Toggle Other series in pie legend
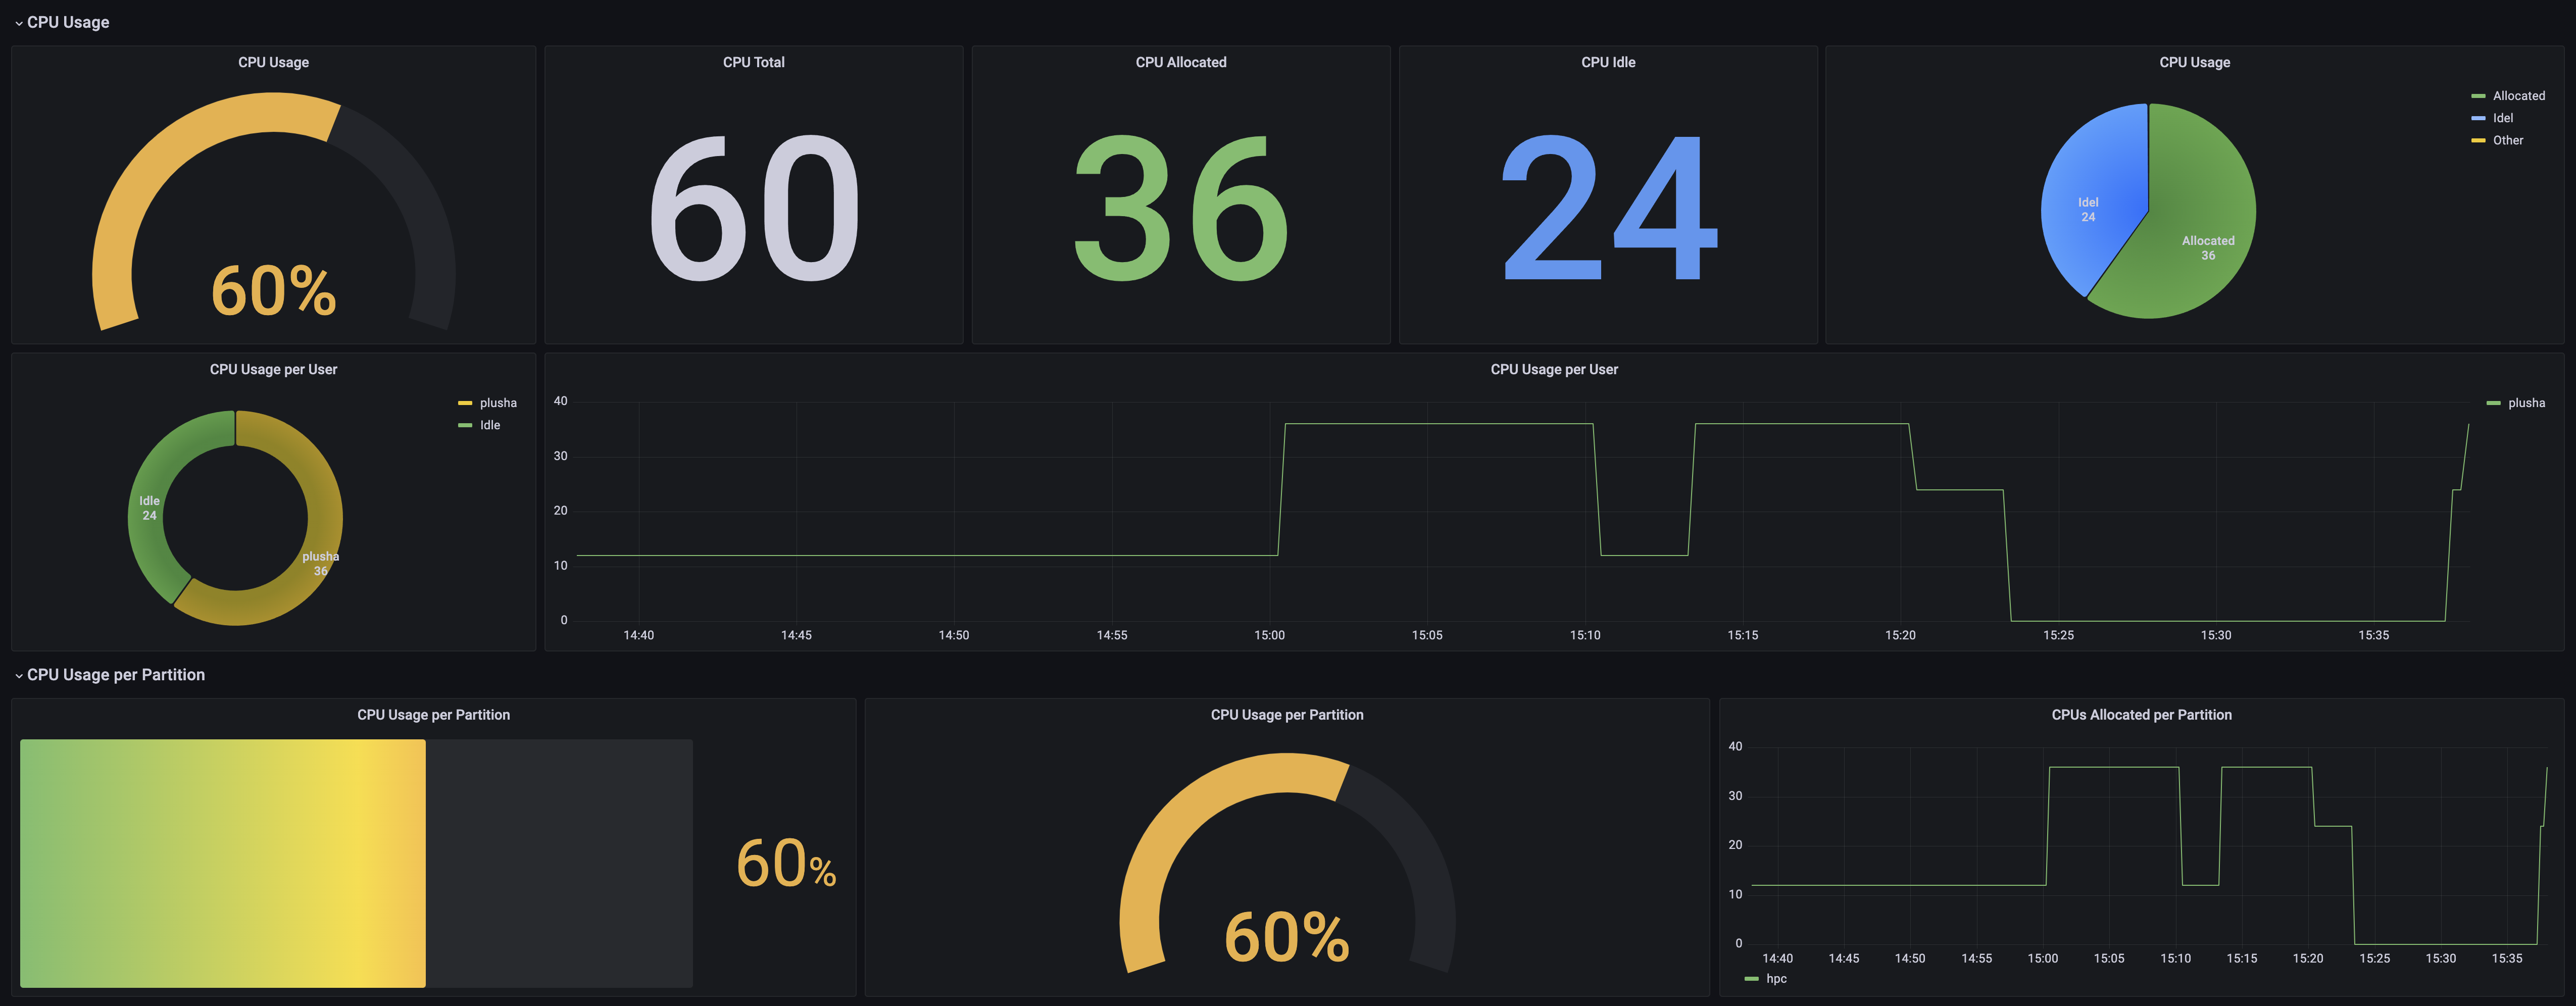The image size is (2576, 1006). point(2507,140)
